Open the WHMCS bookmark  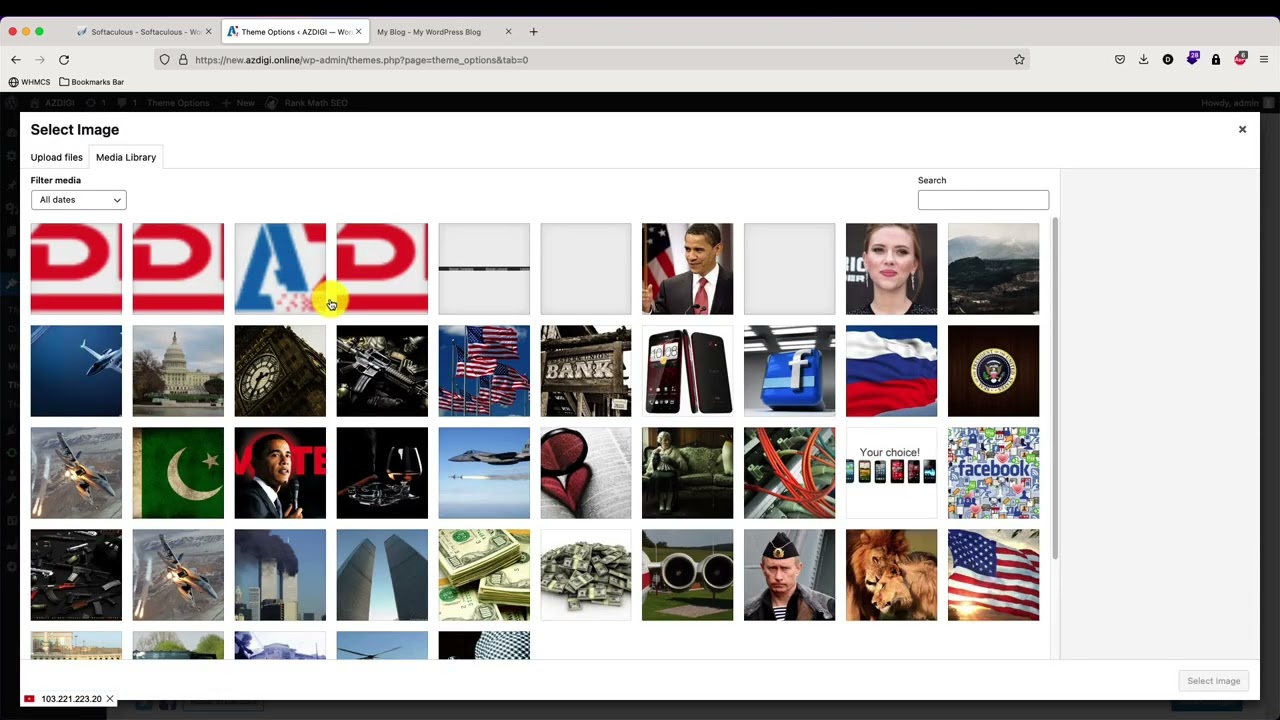click(x=29, y=82)
